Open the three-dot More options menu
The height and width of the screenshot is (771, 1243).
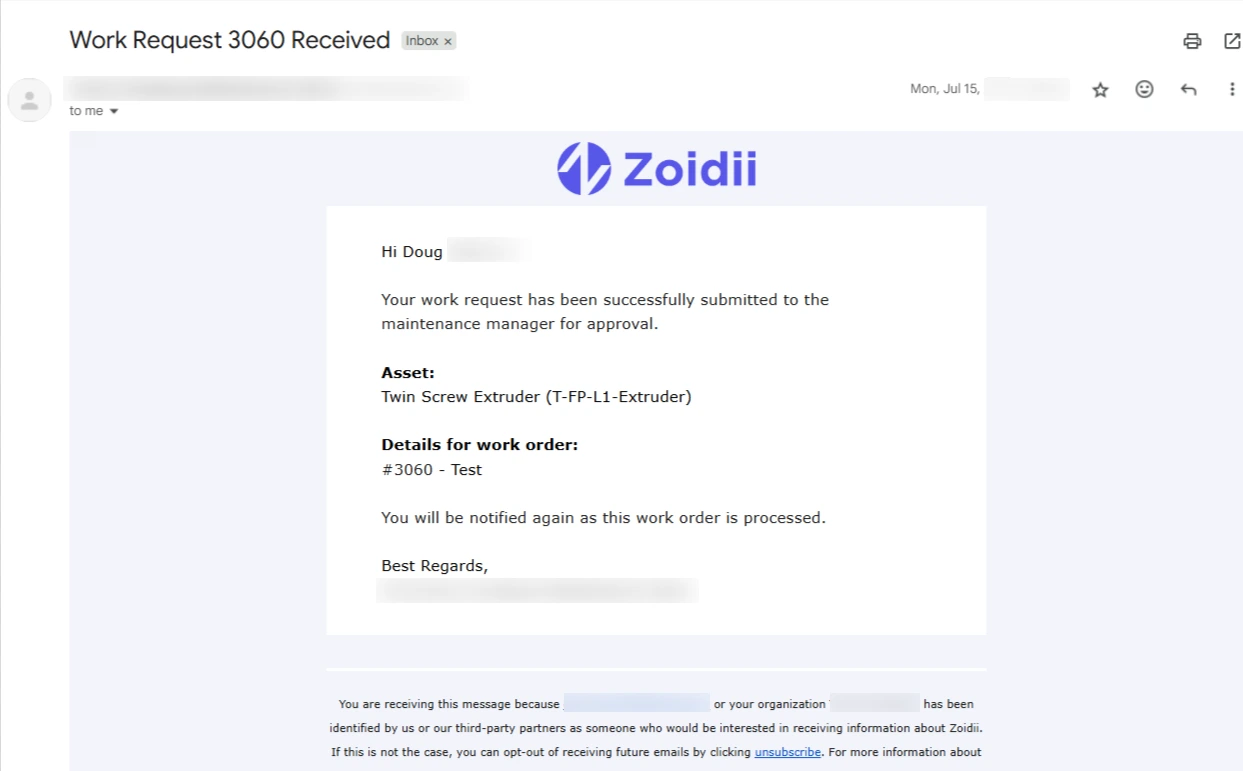(1232, 89)
